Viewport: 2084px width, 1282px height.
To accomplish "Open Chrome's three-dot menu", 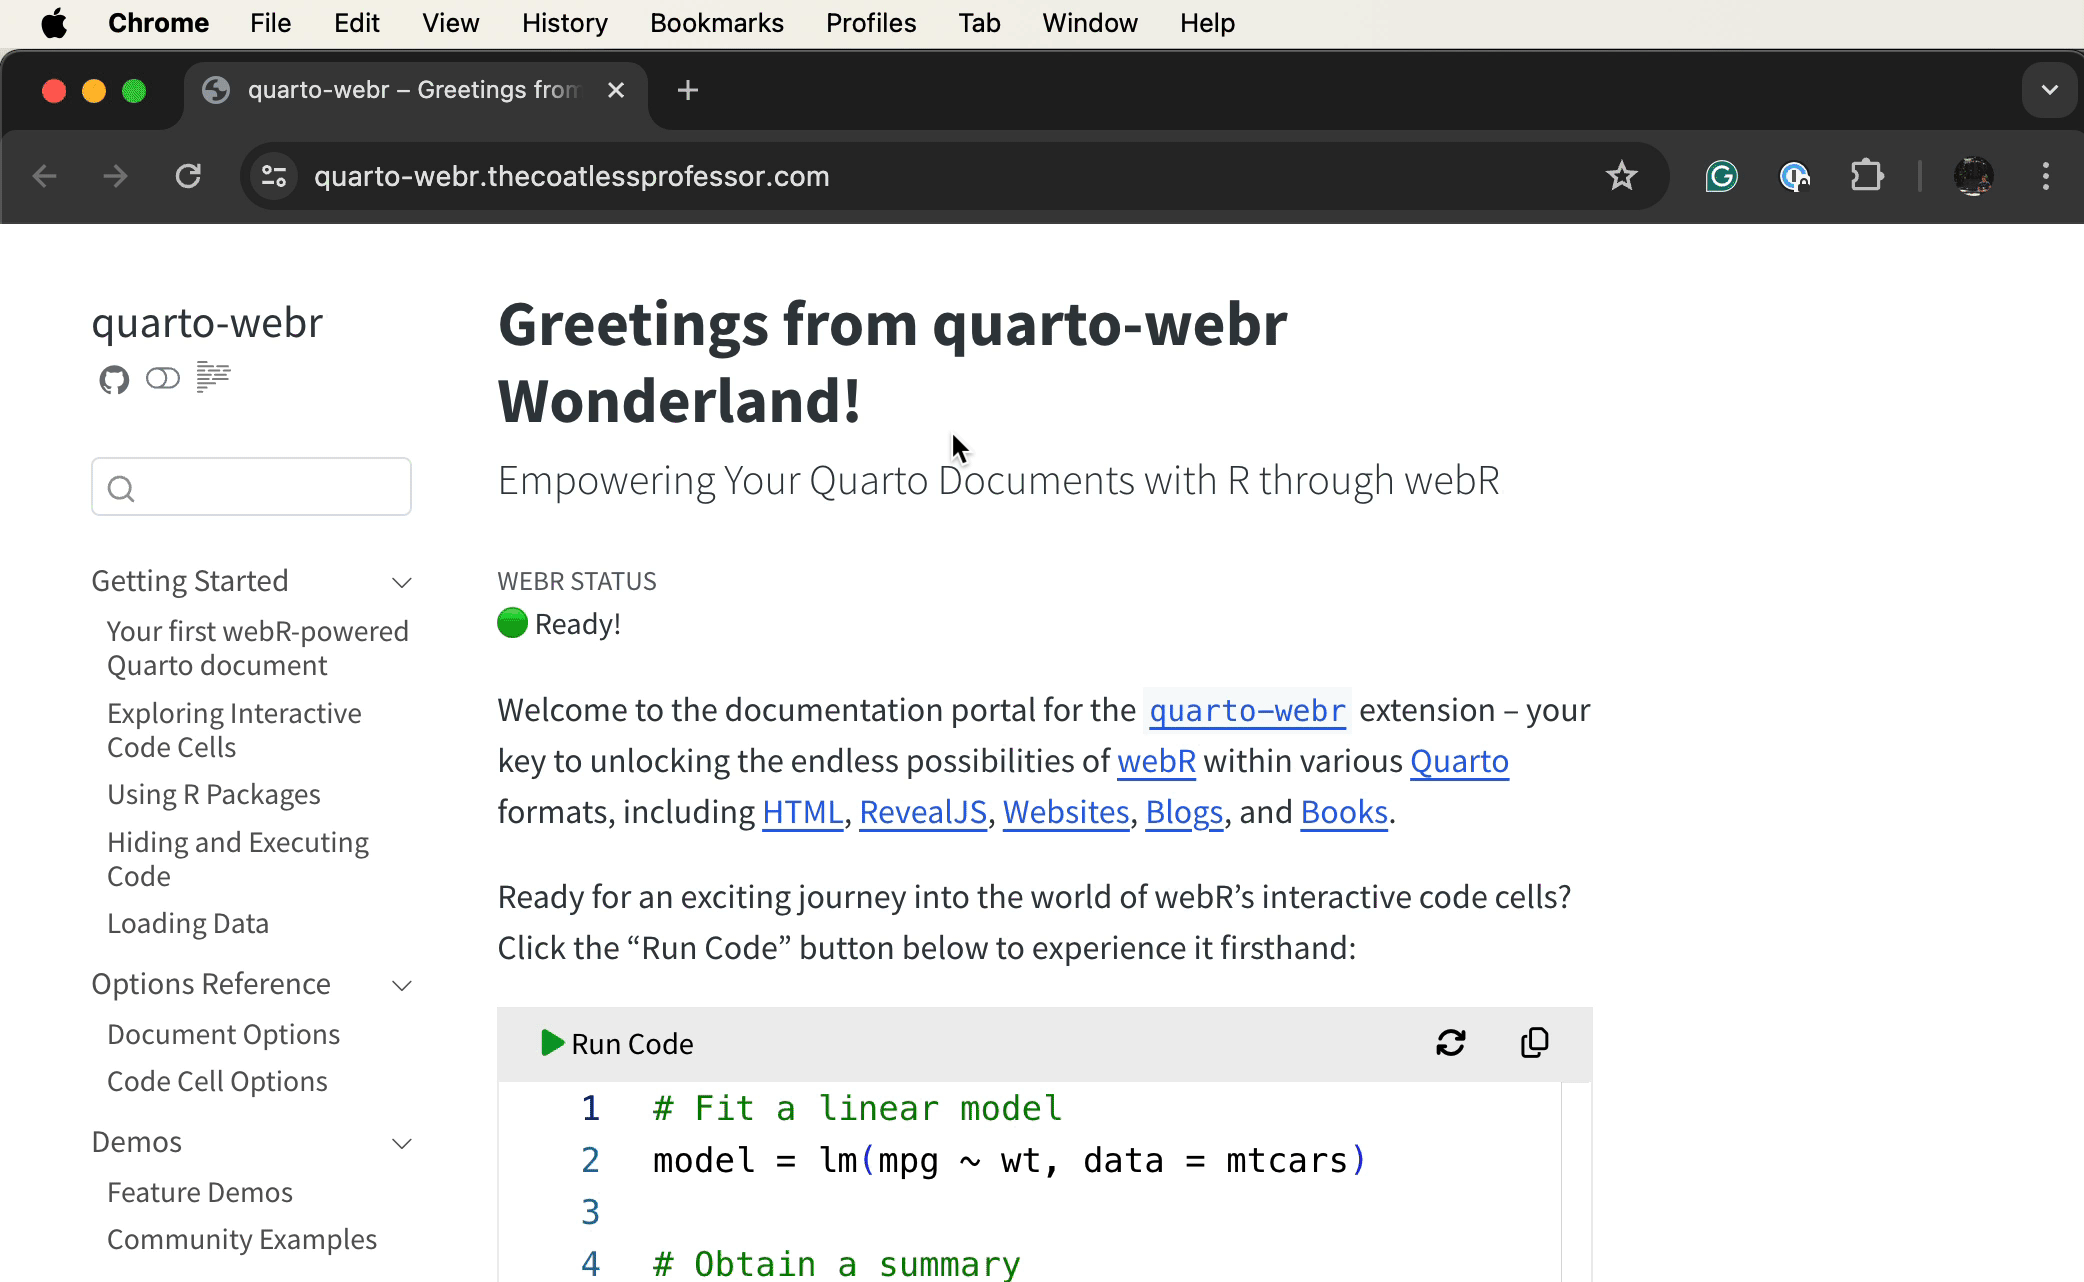I will pyautogui.click(x=2045, y=176).
